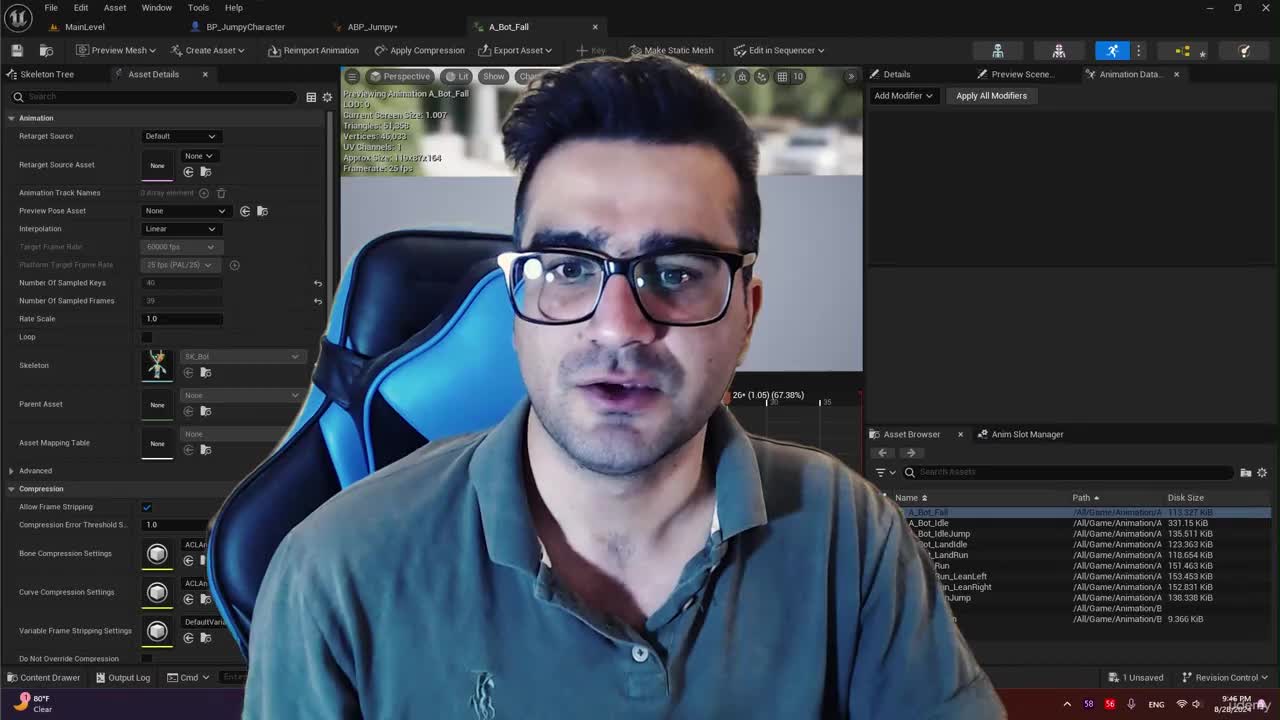1280x720 pixels.
Task: Click Reimport Animation button
Action: [313, 50]
